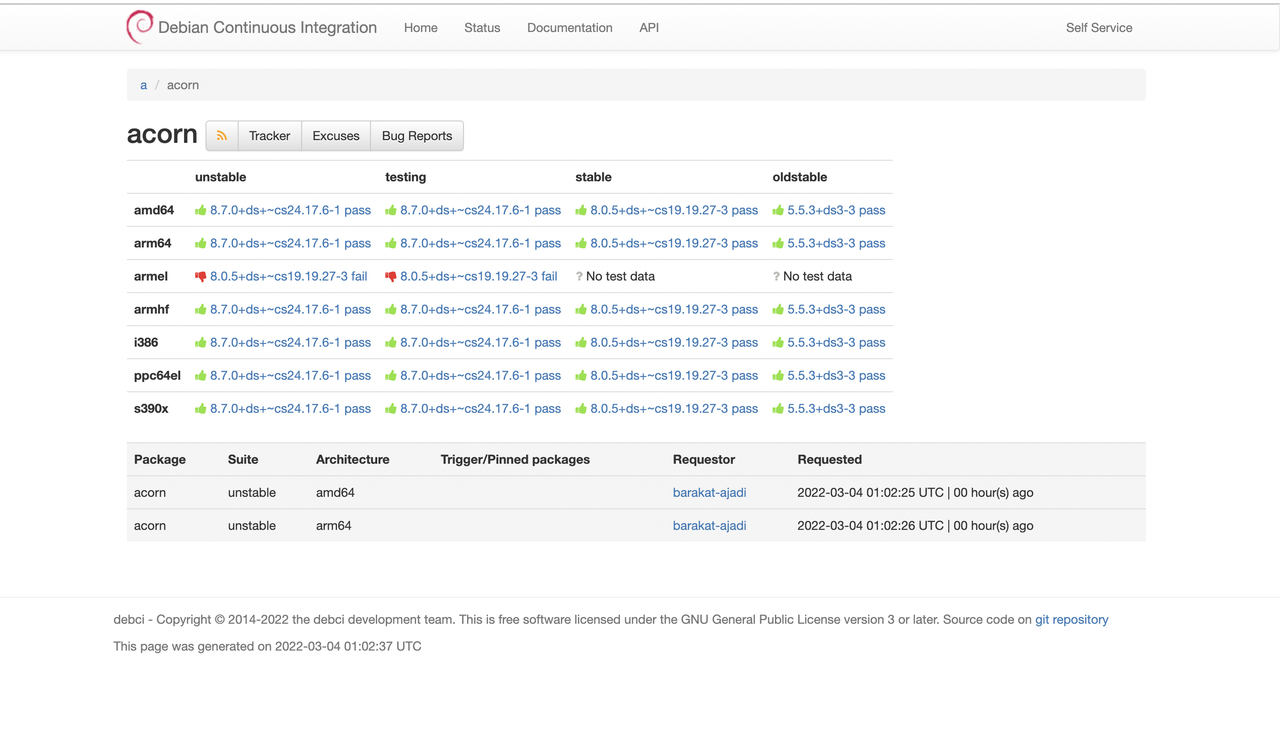Screen dimensions: 1280x738
Task: Click the 'acorn' page heading
Action: [x=162, y=134]
